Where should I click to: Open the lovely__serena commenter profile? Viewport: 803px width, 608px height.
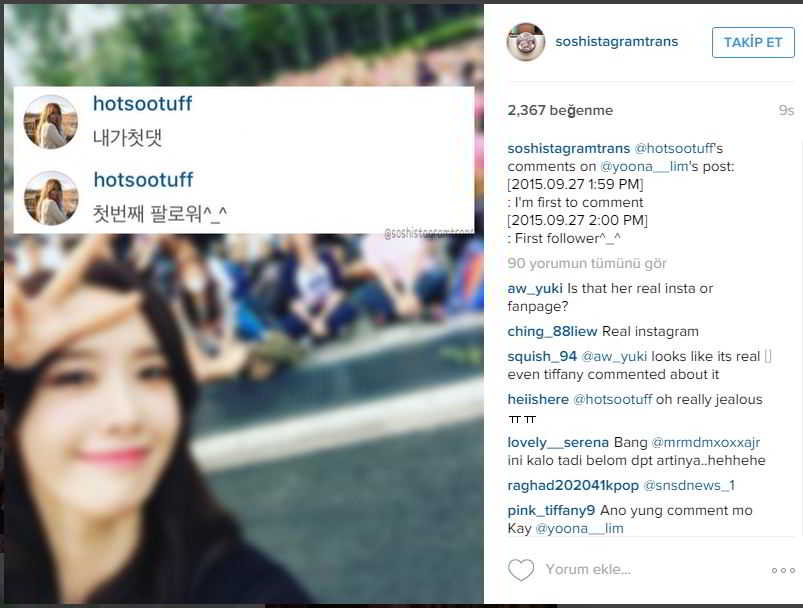pos(558,442)
